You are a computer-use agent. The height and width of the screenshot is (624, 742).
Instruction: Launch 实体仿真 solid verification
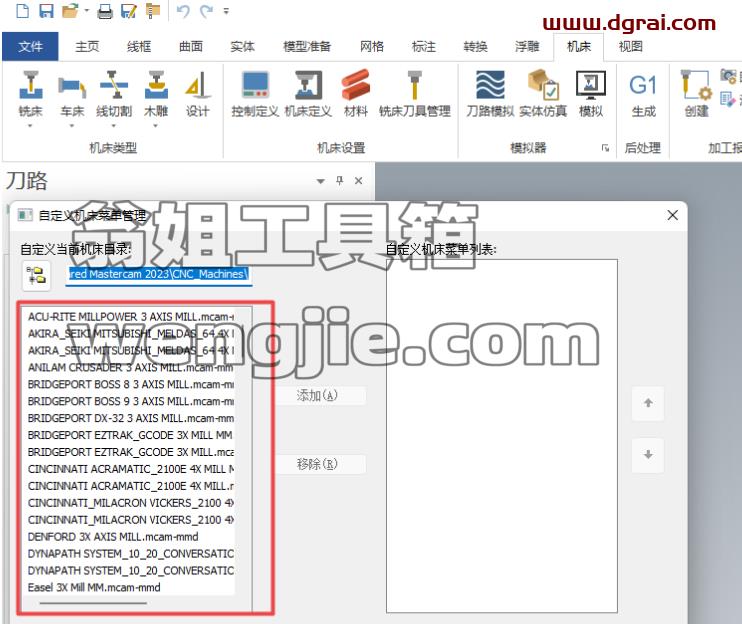click(x=543, y=94)
